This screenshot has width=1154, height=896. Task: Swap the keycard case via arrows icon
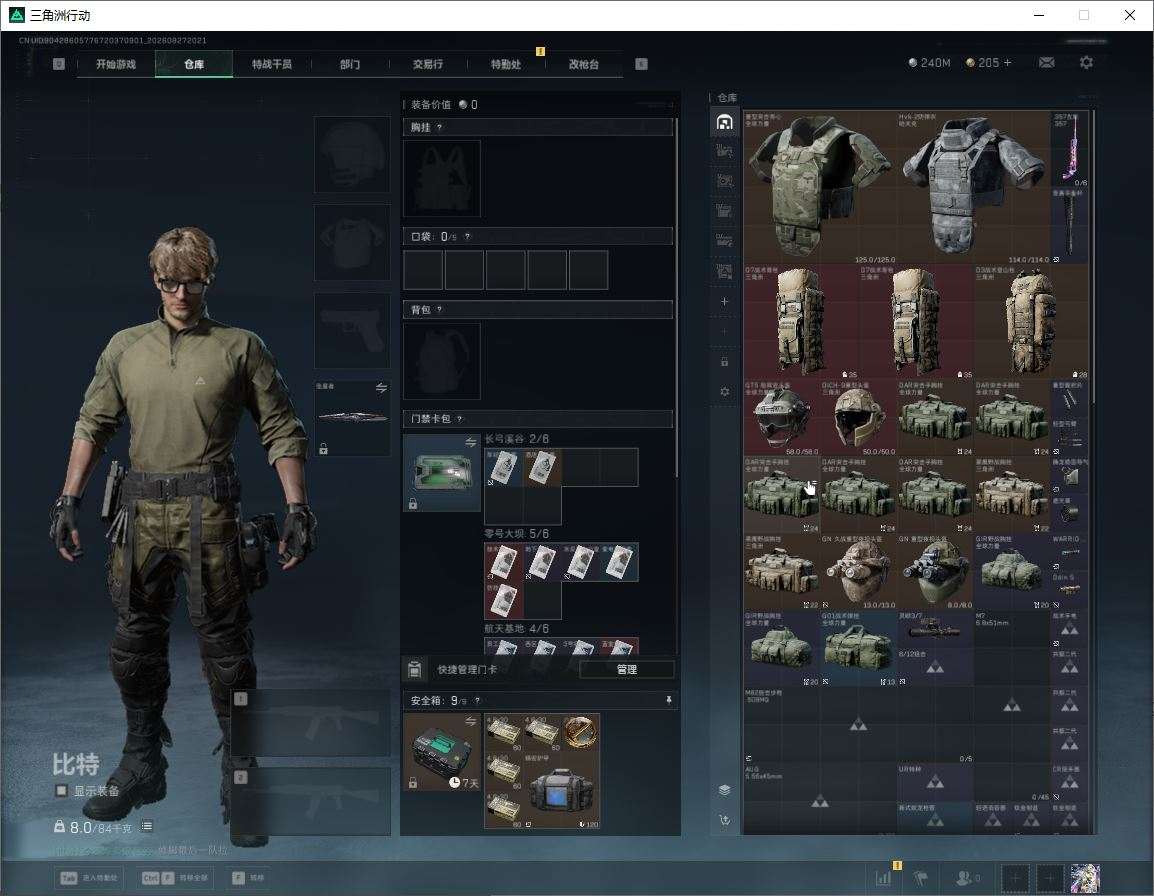[x=471, y=442]
